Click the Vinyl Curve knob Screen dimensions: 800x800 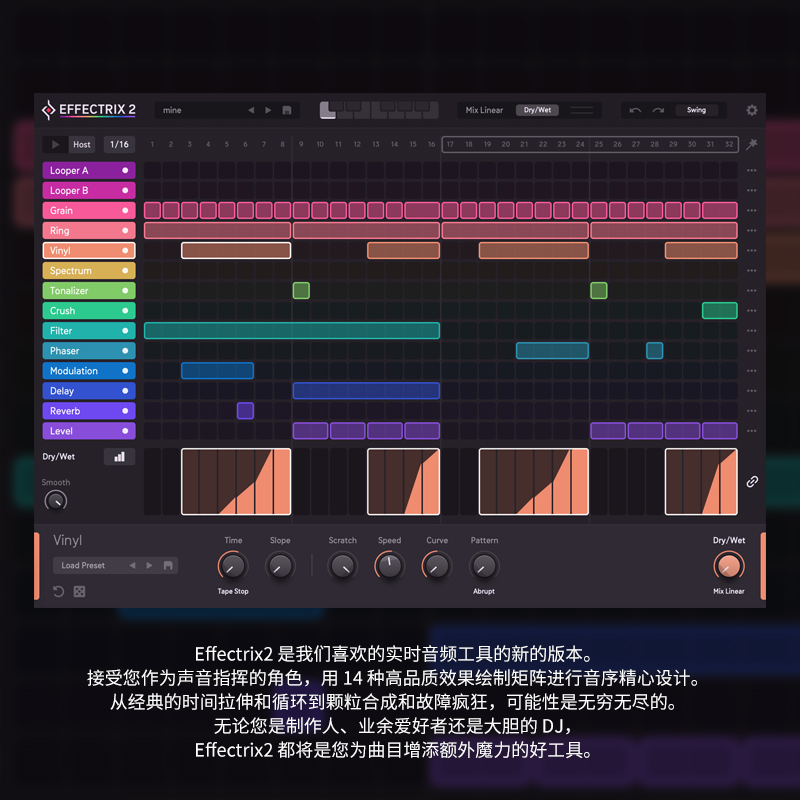click(x=437, y=566)
